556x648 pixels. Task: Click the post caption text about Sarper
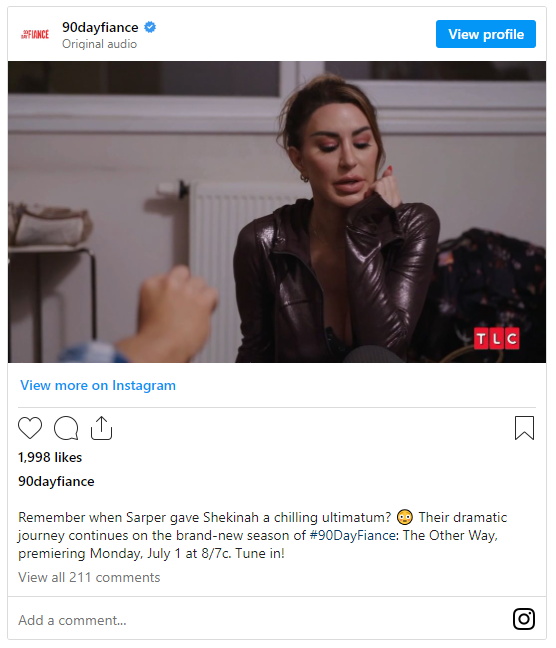262,535
